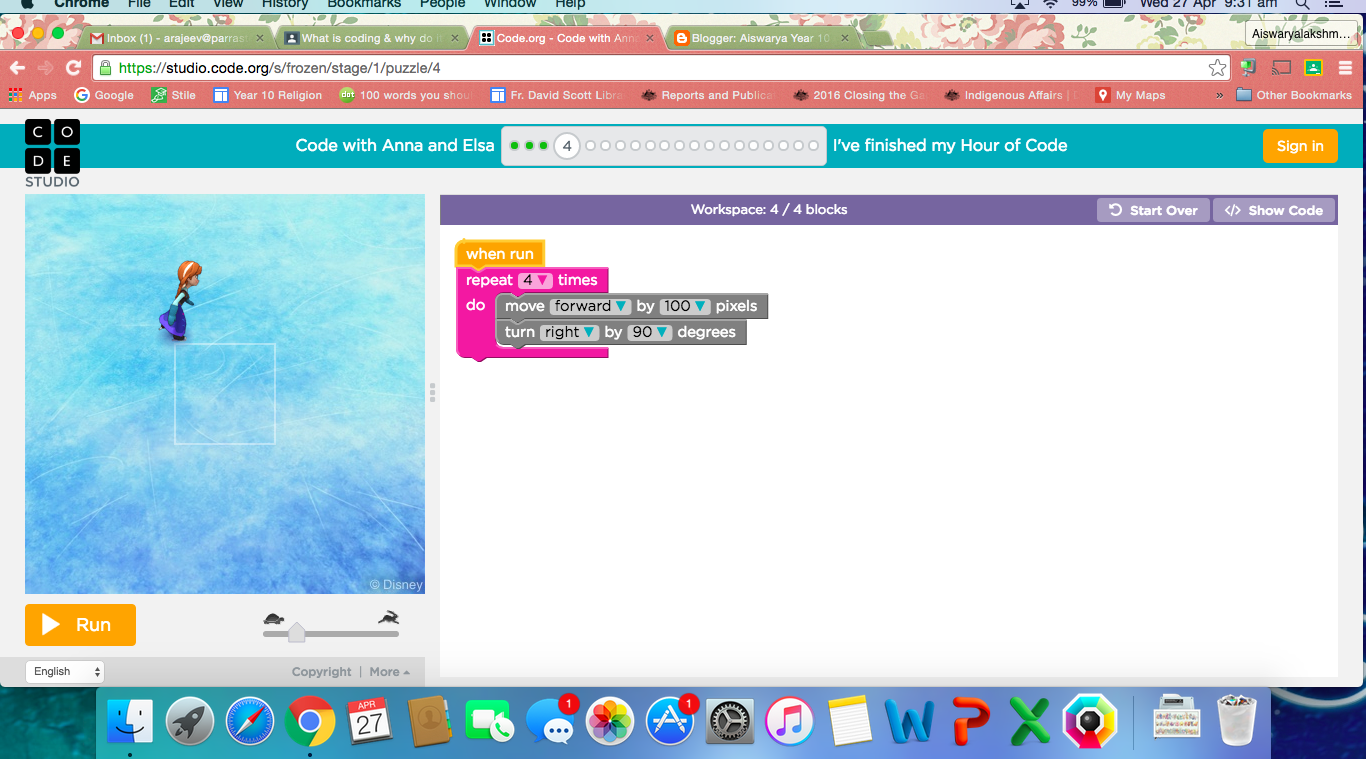Open Finder from the dock

130,720
